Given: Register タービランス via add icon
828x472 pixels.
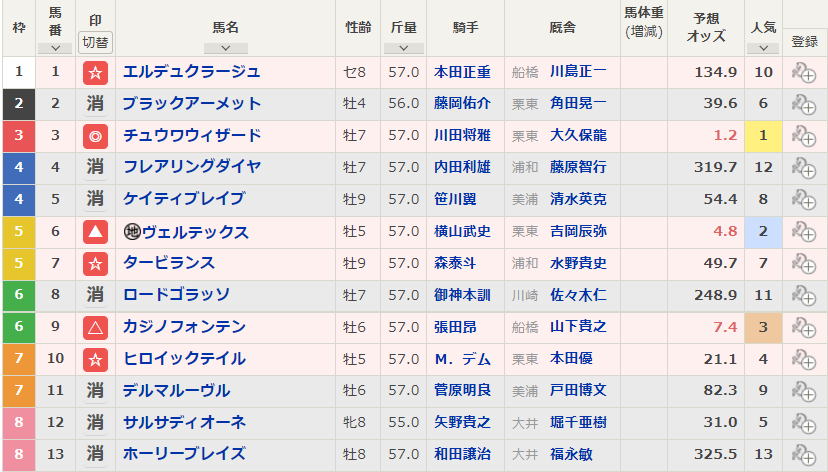Looking at the screenshot, I should [x=804, y=263].
